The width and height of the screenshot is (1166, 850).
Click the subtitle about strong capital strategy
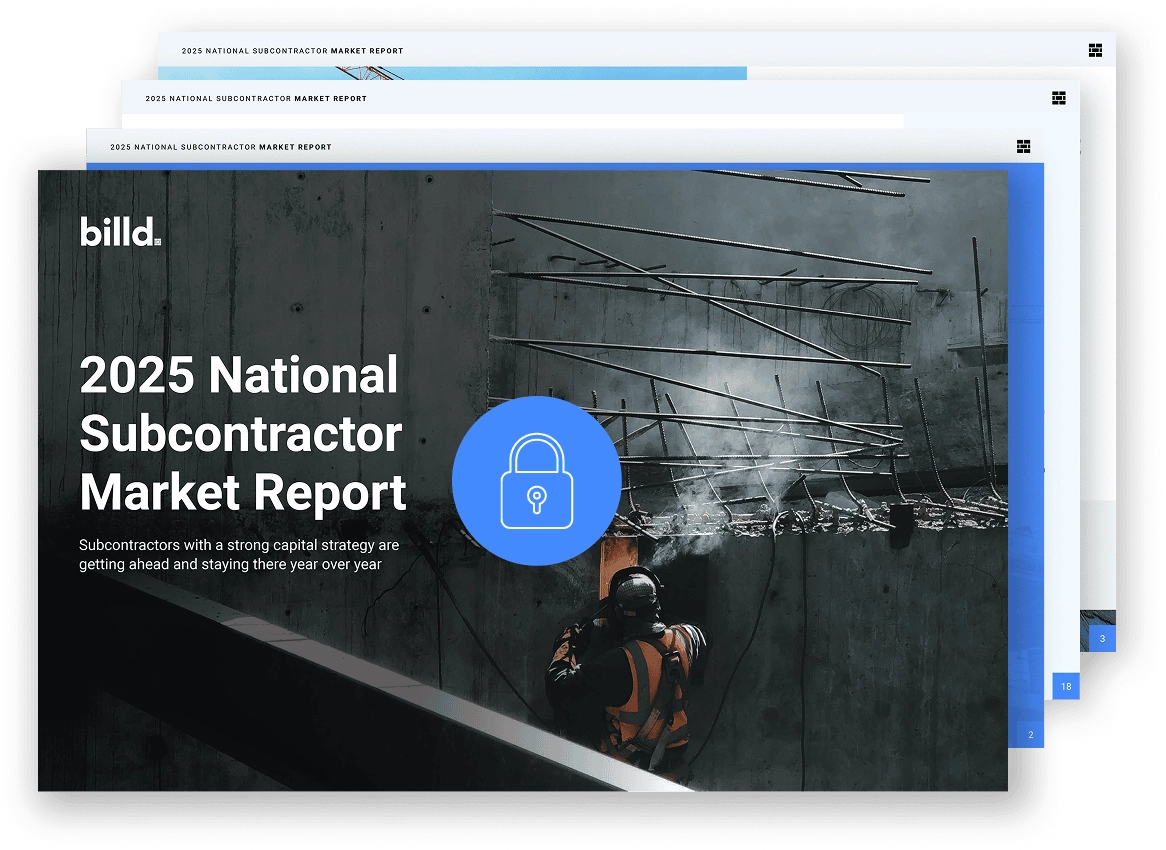[x=239, y=554]
